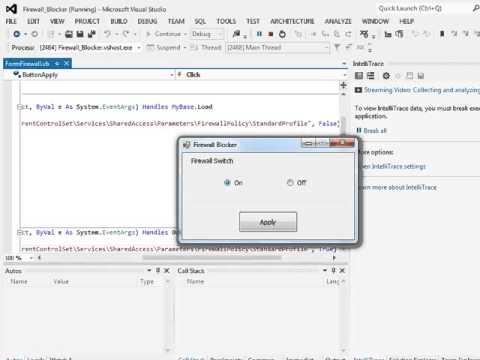This screenshot has height=360, width=480.
Task: Click the Find in Files toolbar icon
Action: [x=236, y=34]
